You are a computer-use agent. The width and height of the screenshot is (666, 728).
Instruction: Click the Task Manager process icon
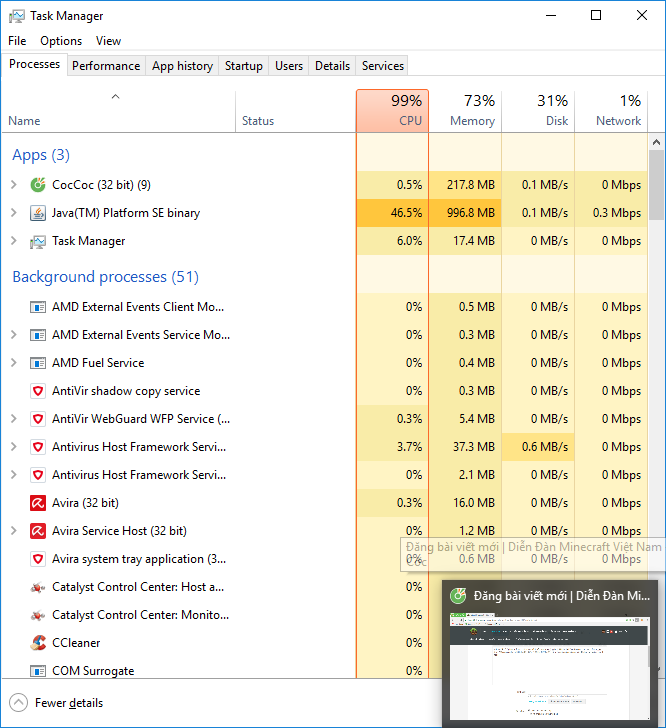pyautogui.click(x=38, y=241)
